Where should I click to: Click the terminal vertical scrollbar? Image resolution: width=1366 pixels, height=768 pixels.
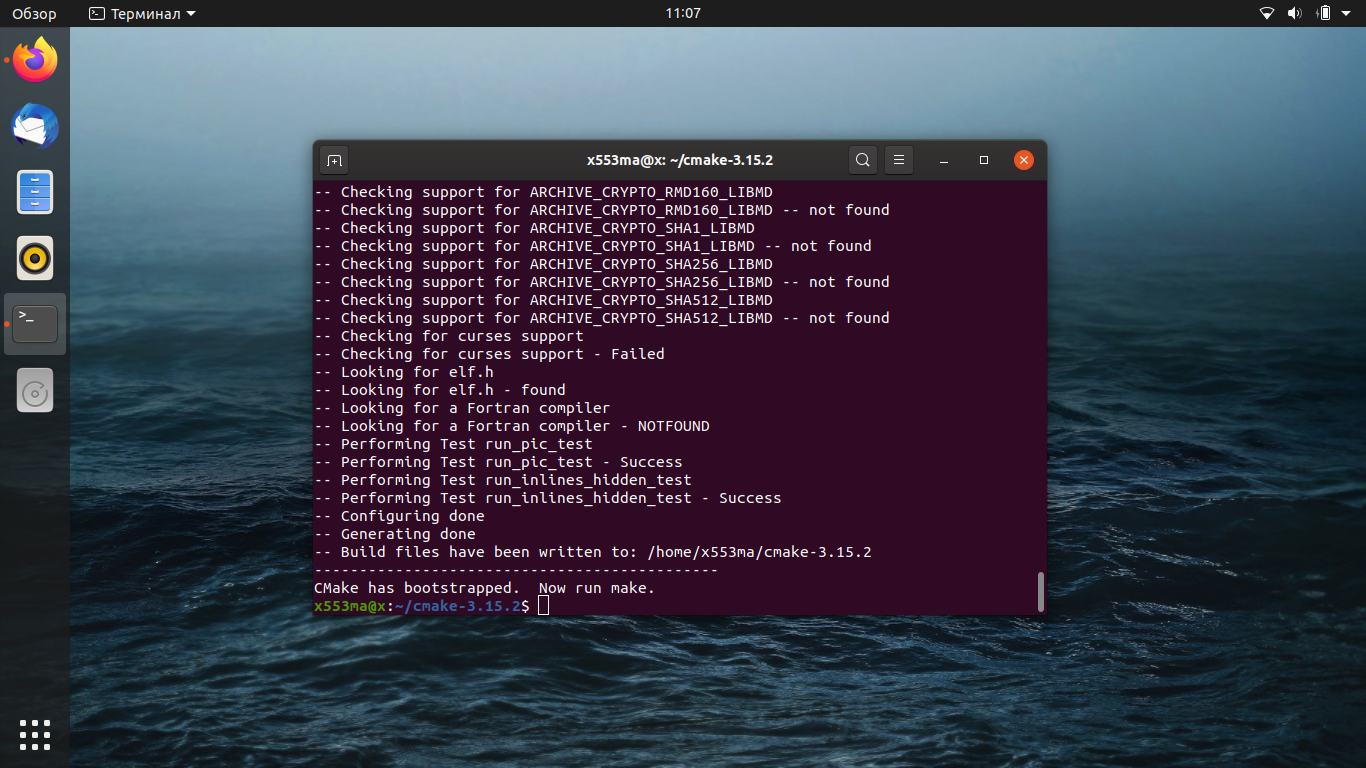[1041, 591]
